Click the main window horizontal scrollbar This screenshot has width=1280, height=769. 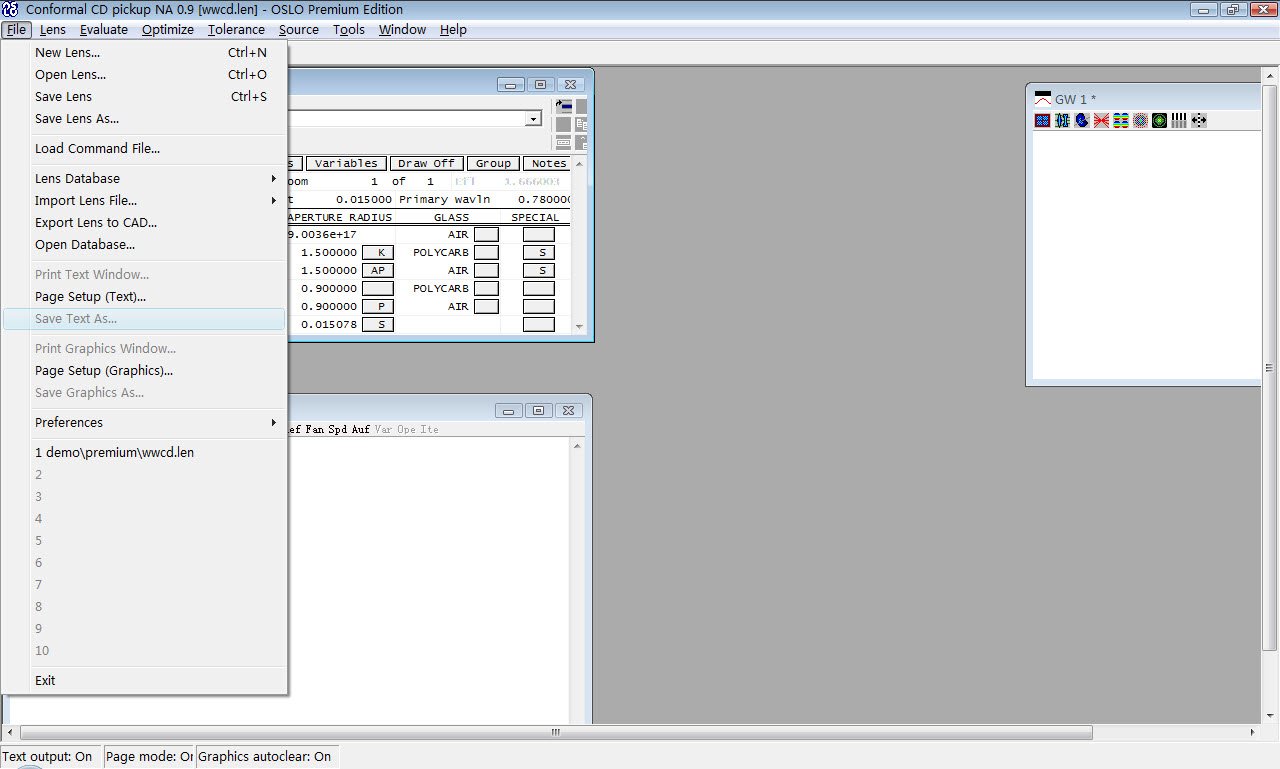click(556, 732)
